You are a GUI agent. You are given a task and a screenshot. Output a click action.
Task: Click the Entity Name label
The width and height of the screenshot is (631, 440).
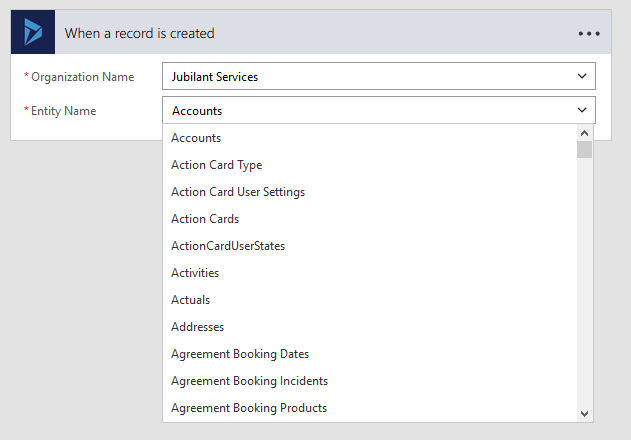[x=64, y=111]
